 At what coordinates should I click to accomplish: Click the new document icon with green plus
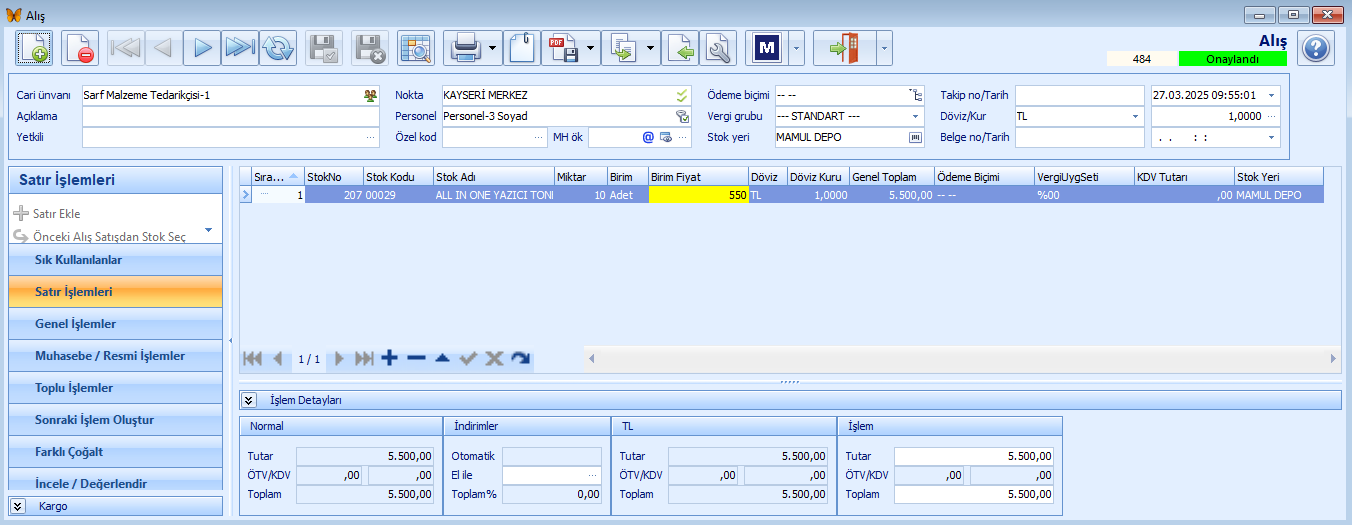(x=34, y=47)
